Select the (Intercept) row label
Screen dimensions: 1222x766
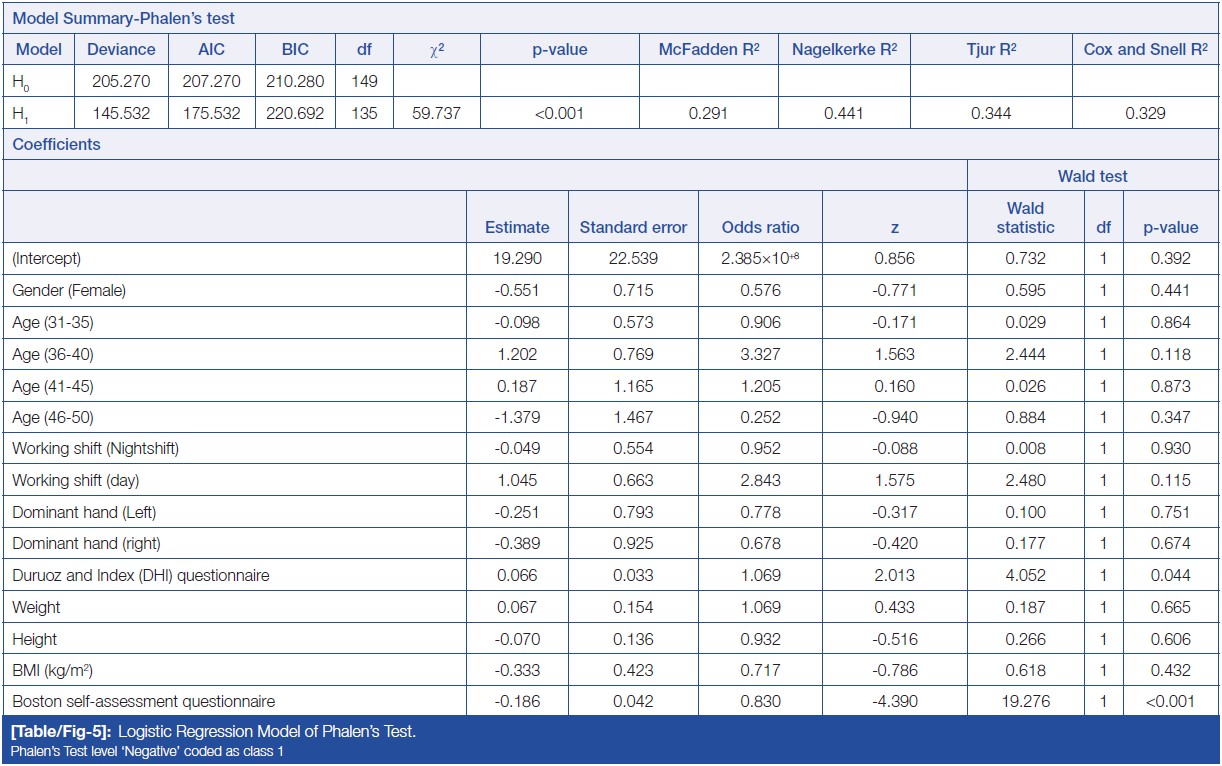(46, 258)
